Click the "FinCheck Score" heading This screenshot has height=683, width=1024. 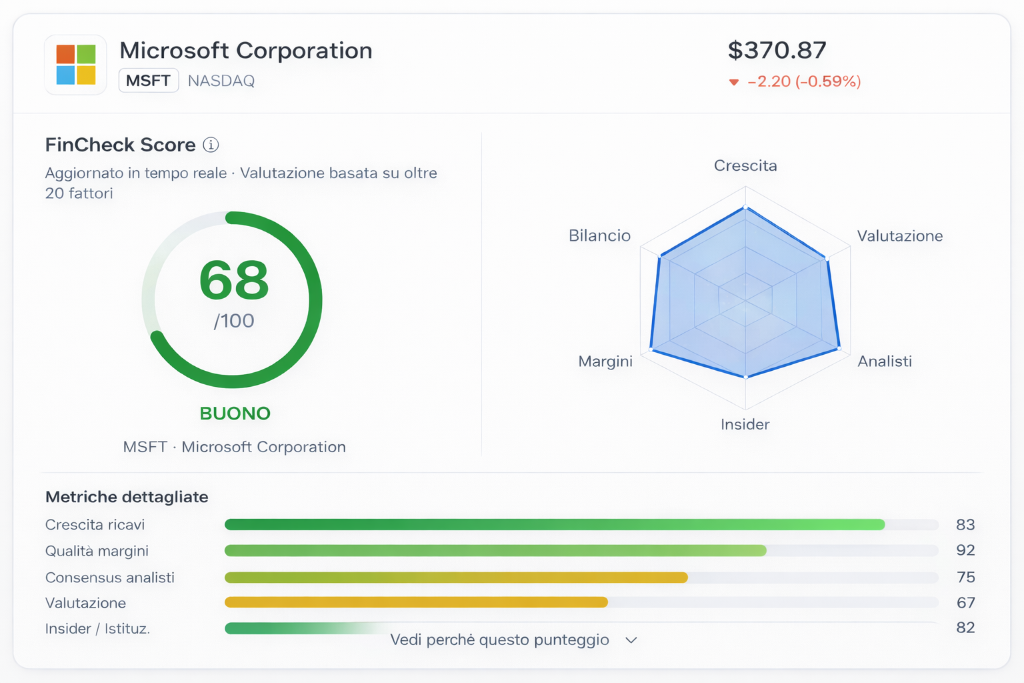(120, 144)
